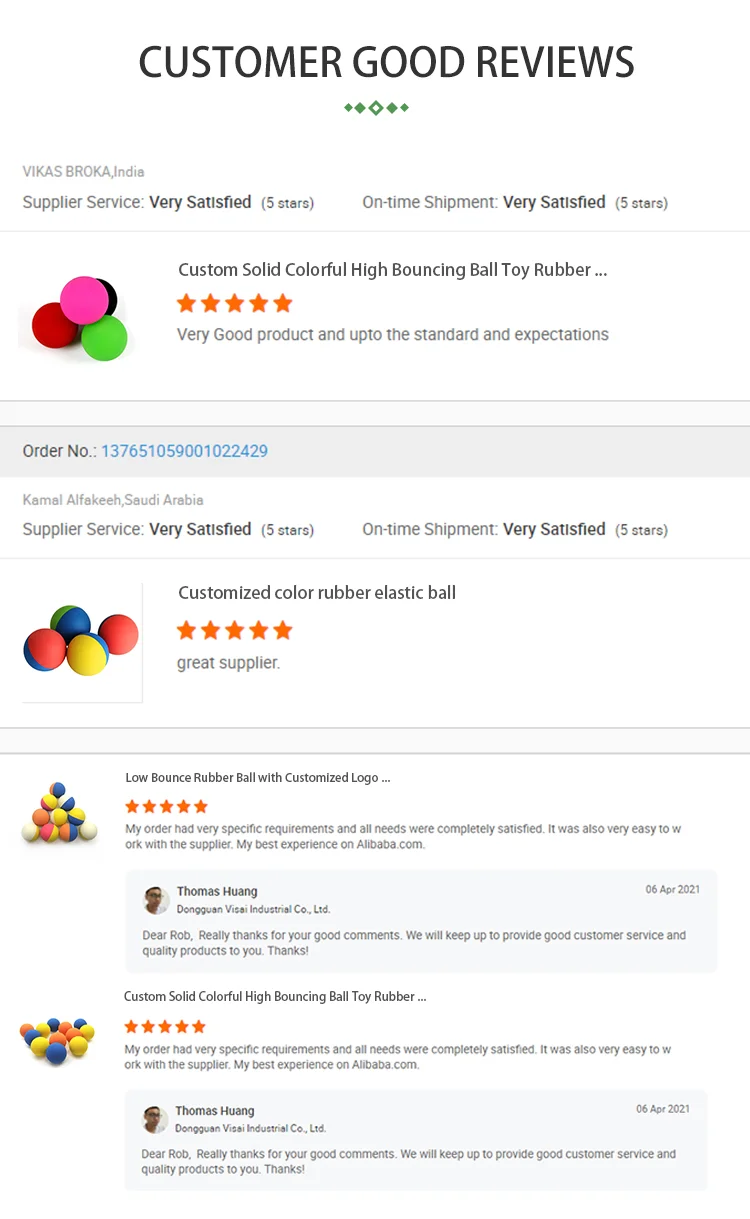Click the "great supplier." review text
This screenshot has width=750, height=1219.
(228, 663)
